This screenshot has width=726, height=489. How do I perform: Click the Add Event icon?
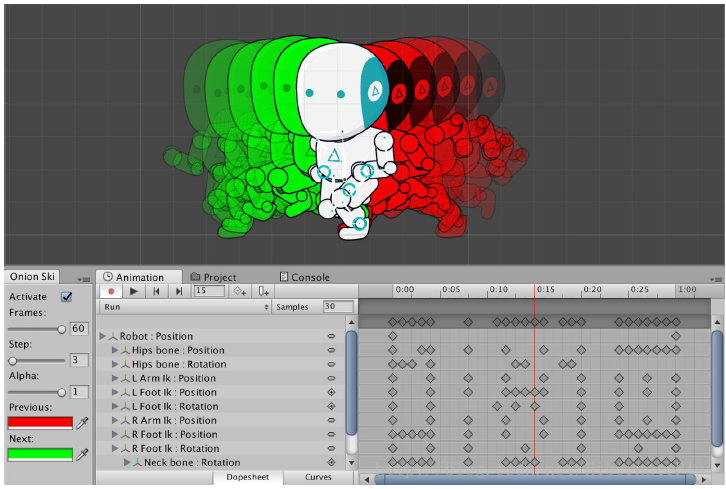coord(263,291)
